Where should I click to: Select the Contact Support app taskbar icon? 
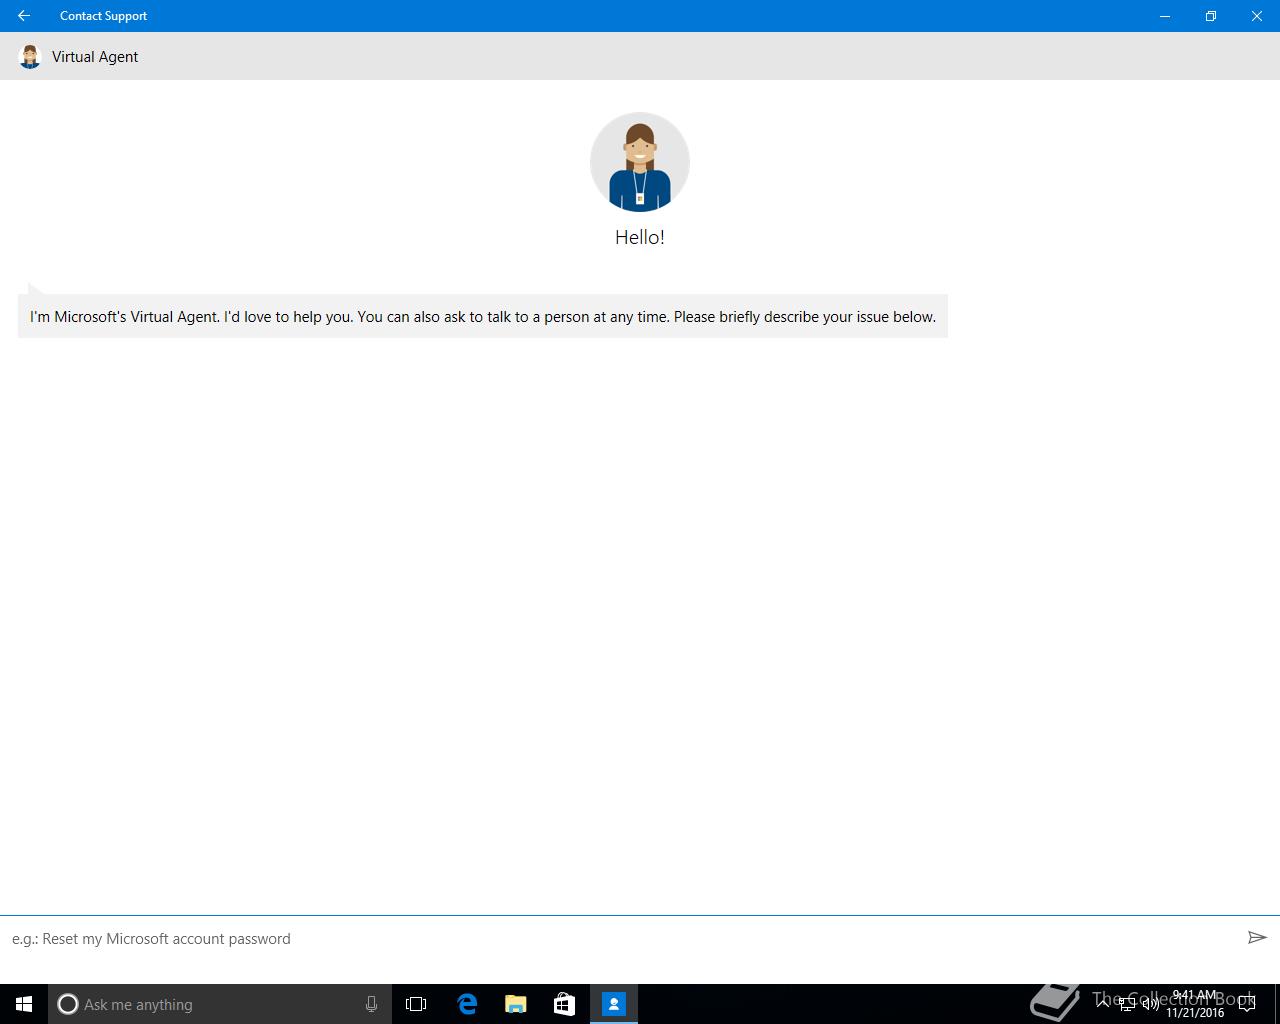point(614,1004)
